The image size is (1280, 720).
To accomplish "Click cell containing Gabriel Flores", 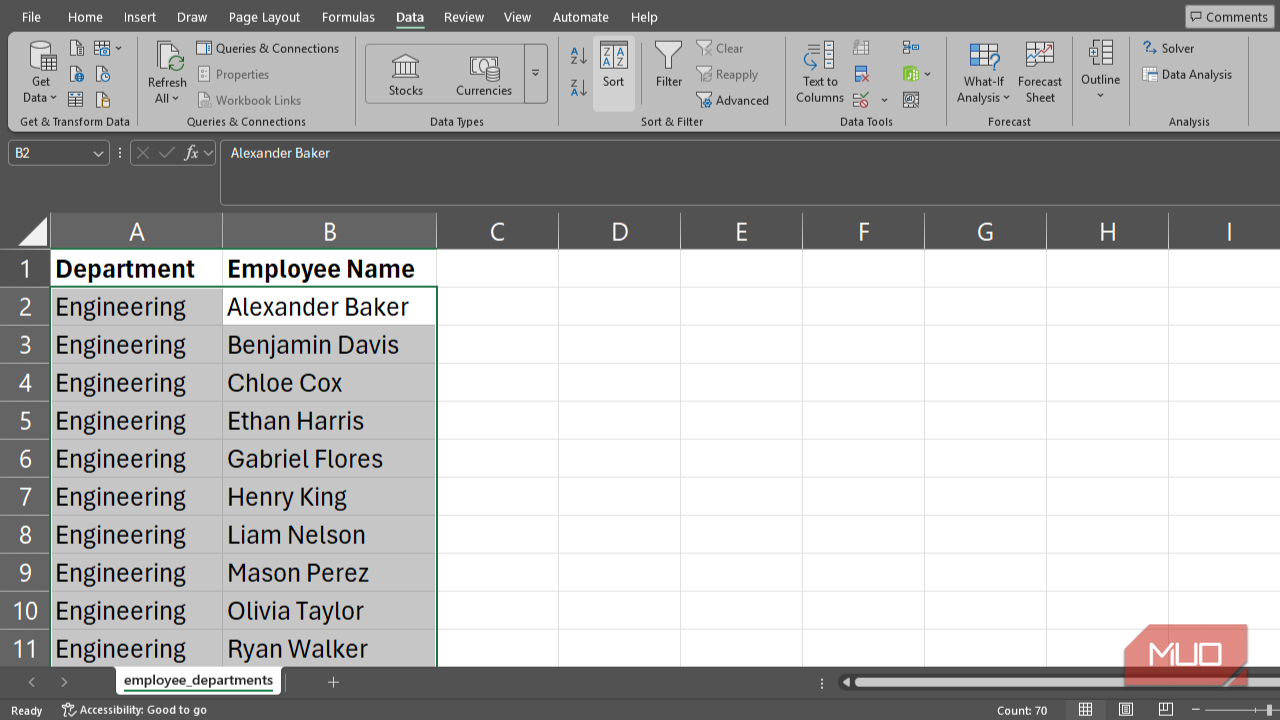I will tap(329, 459).
